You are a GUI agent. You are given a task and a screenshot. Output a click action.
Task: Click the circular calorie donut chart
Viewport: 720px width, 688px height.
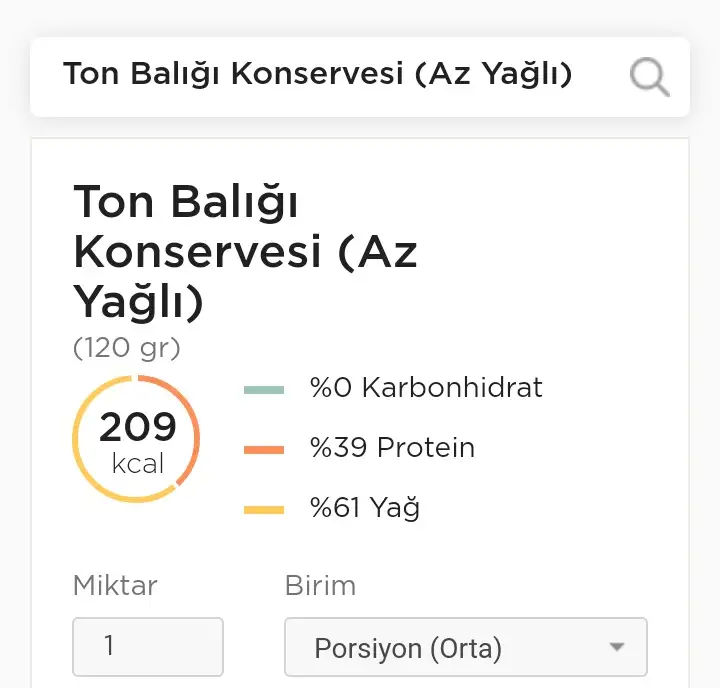click(x=137, y=439)
